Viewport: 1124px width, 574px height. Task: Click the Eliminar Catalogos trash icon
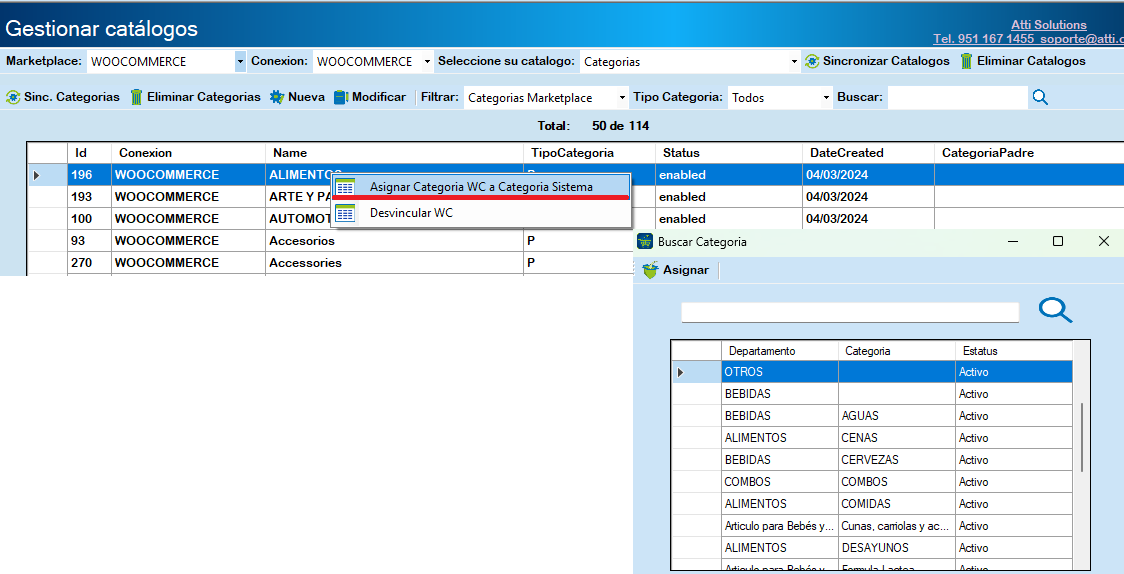[966, 61]
